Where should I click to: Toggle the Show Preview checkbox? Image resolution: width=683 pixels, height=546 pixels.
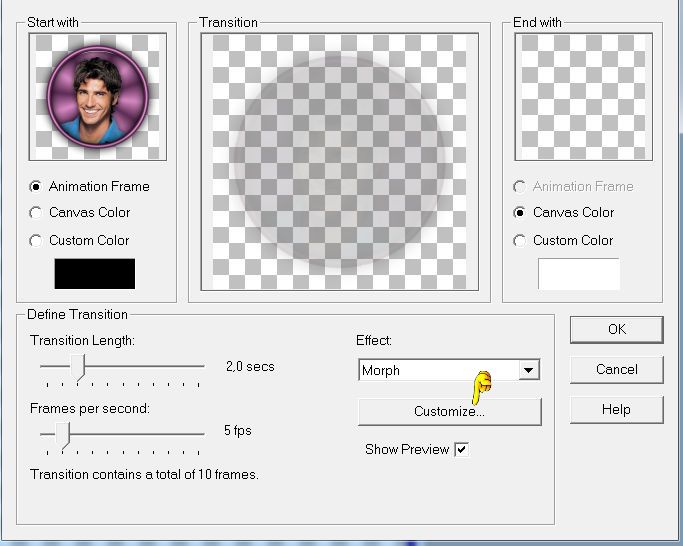(x=461, y=449)
